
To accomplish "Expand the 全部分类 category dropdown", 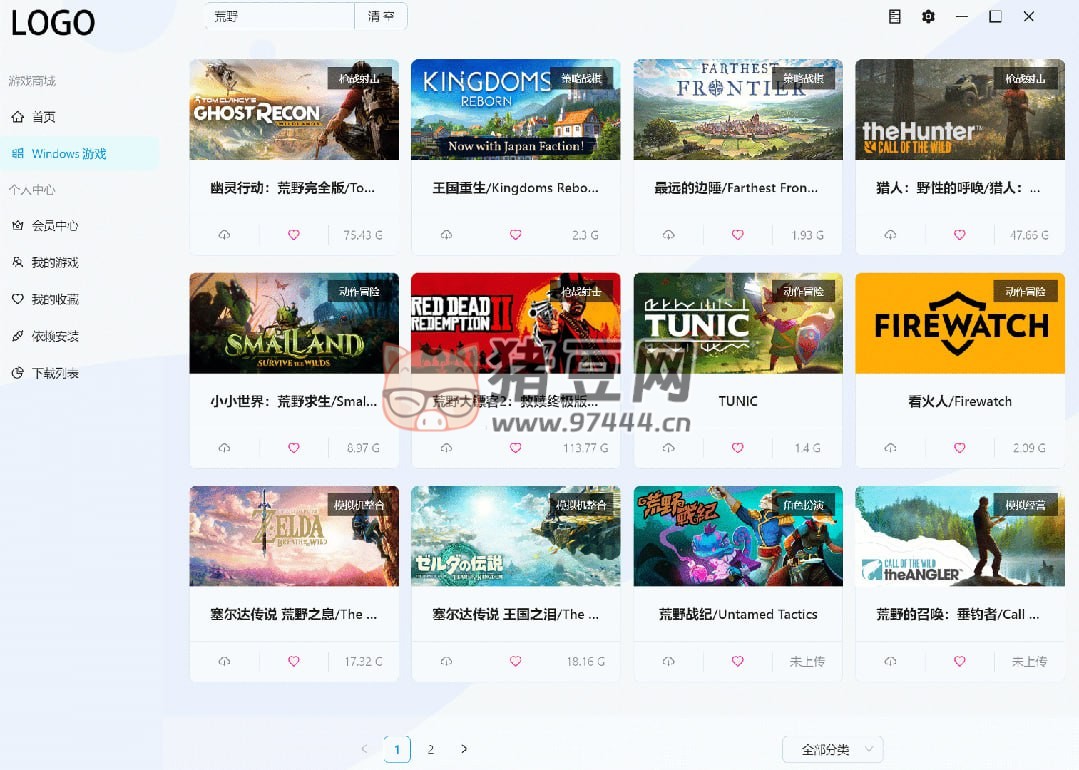I will (832, 749).
